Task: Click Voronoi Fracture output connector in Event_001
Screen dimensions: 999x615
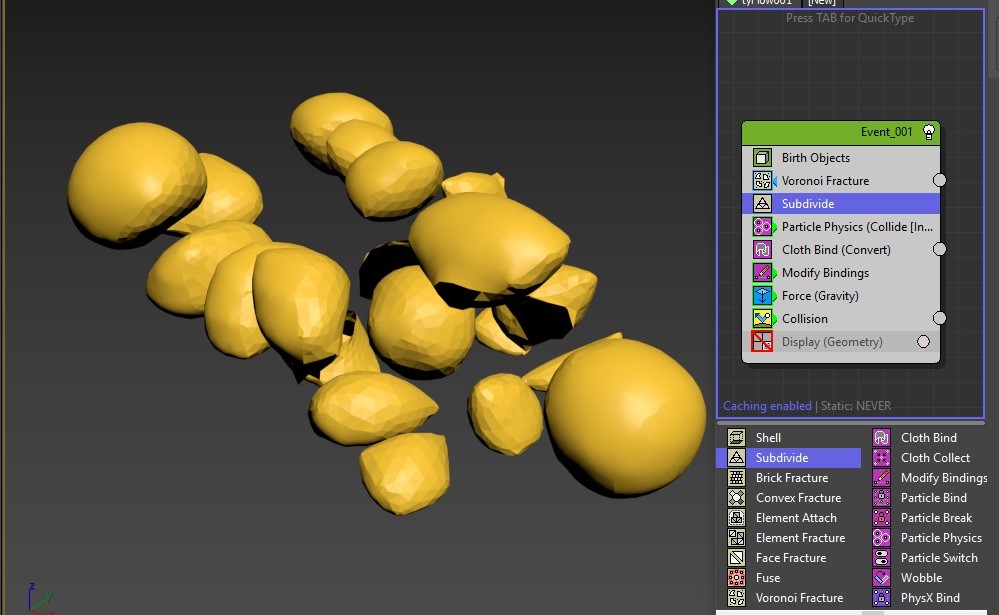Action: pyautogui.click(x=939, y=180)
